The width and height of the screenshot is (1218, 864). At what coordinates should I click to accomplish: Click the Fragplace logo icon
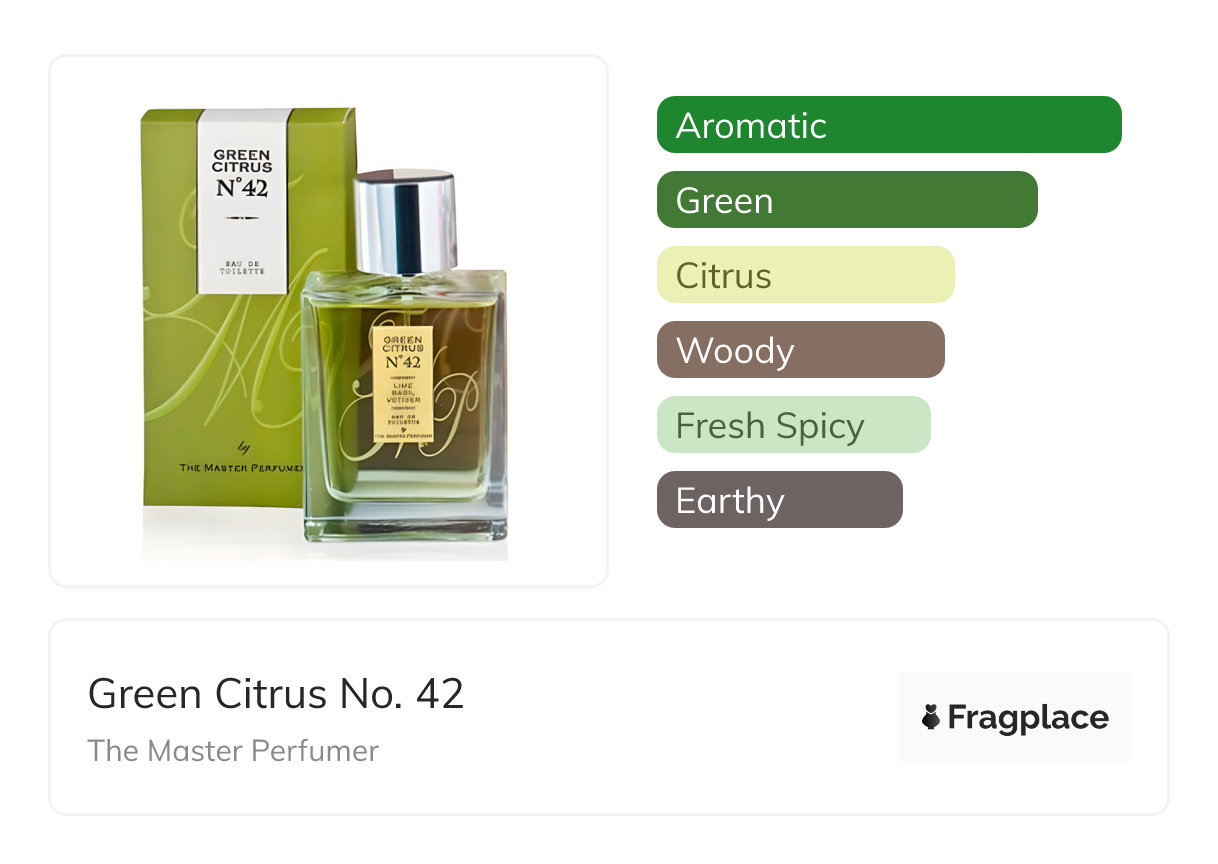(x=931, y=717)
